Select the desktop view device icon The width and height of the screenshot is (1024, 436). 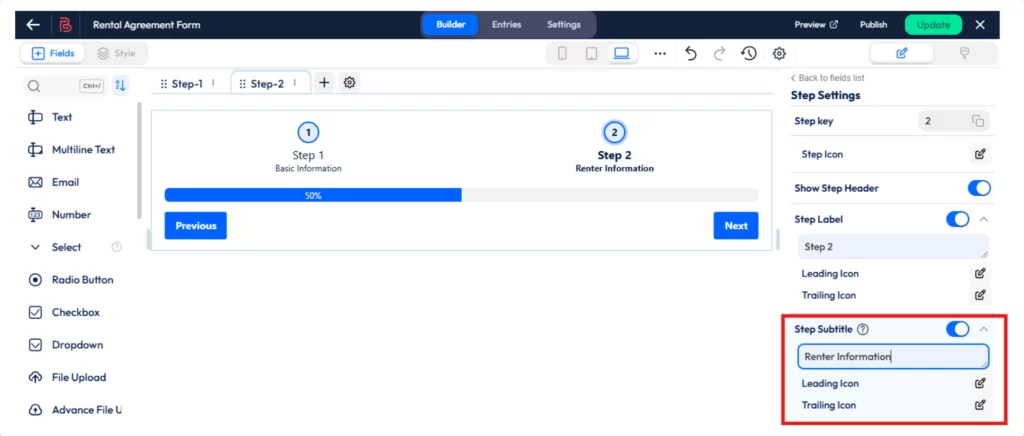[621, 53]
